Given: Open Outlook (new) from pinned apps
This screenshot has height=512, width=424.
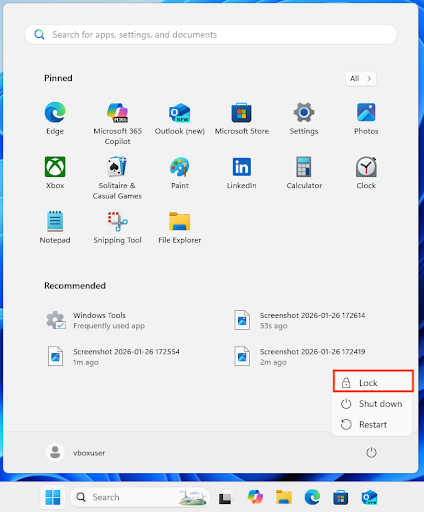Looking at the screenshot, I should [180, 118].
